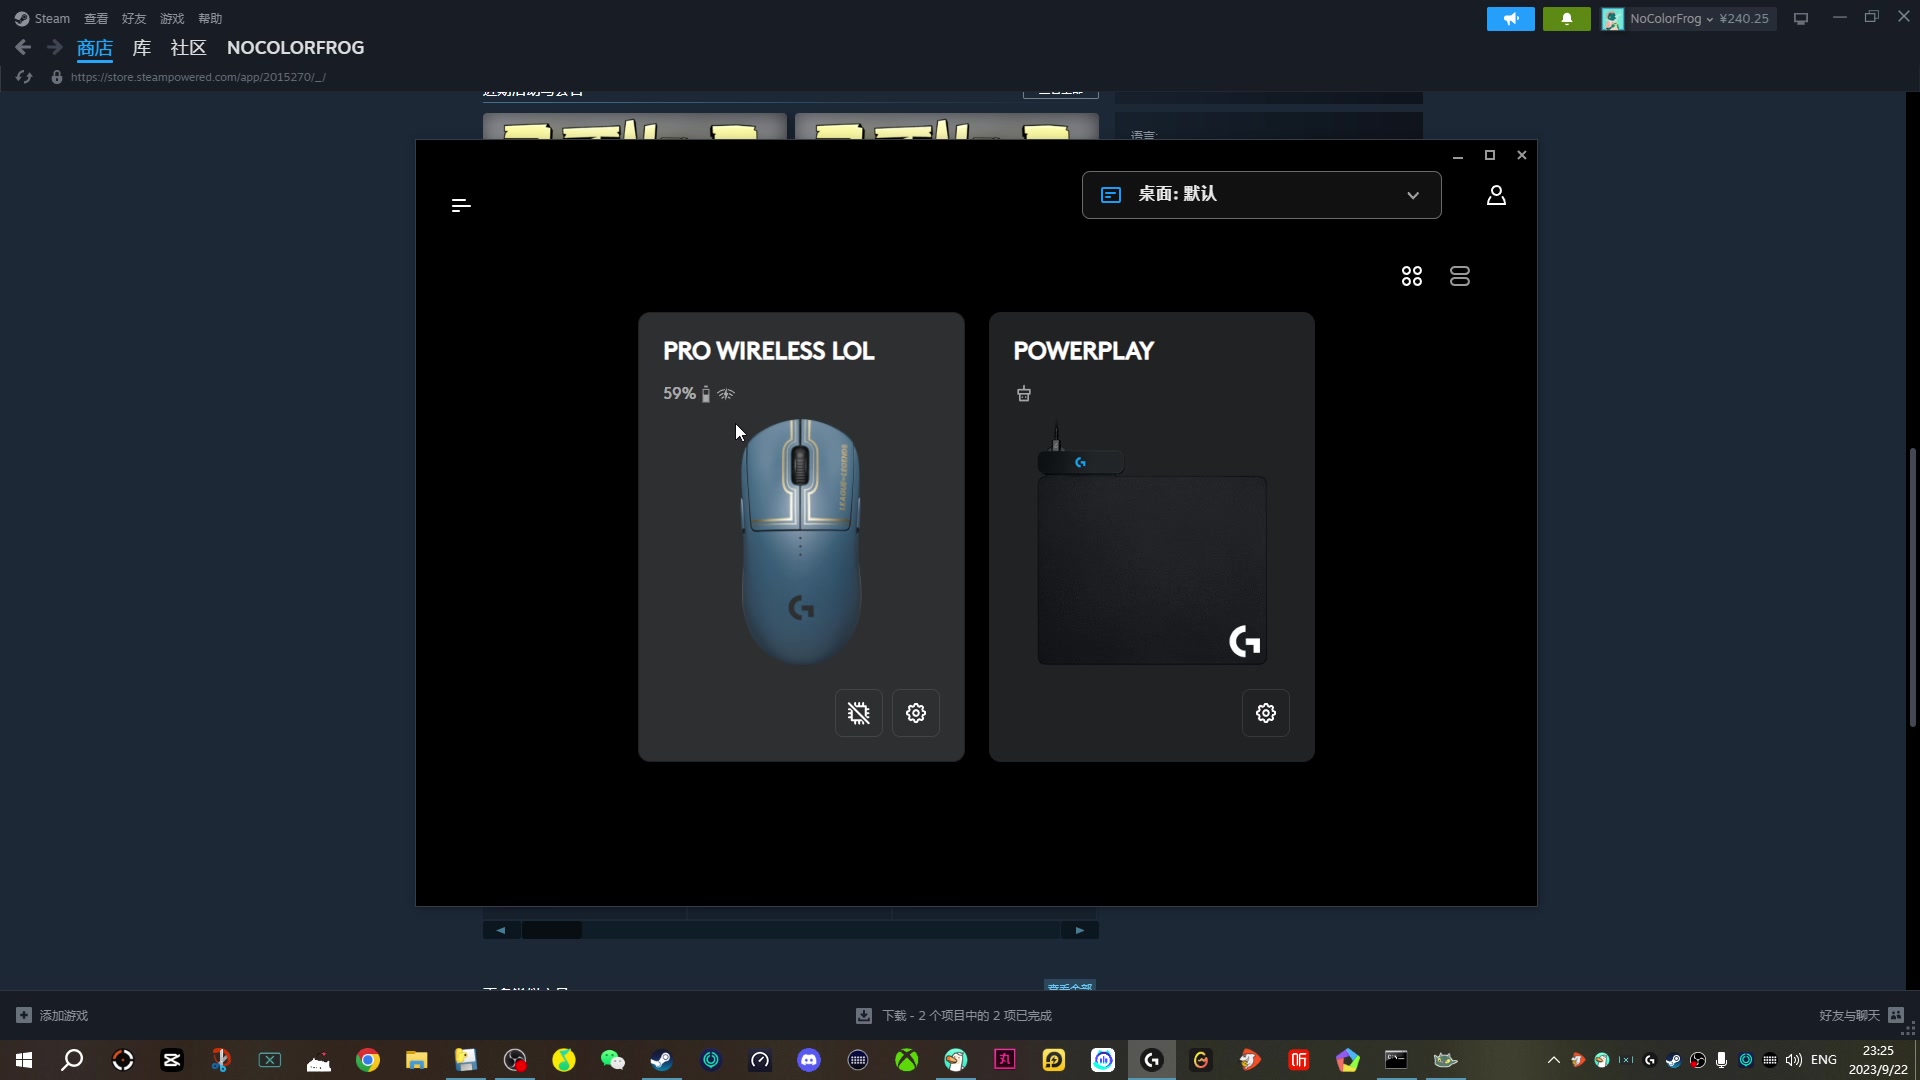The width and height of the screenshot is (1920, 1080).
Task: Open Steam downloads status link
Action: coord(954,1015)
